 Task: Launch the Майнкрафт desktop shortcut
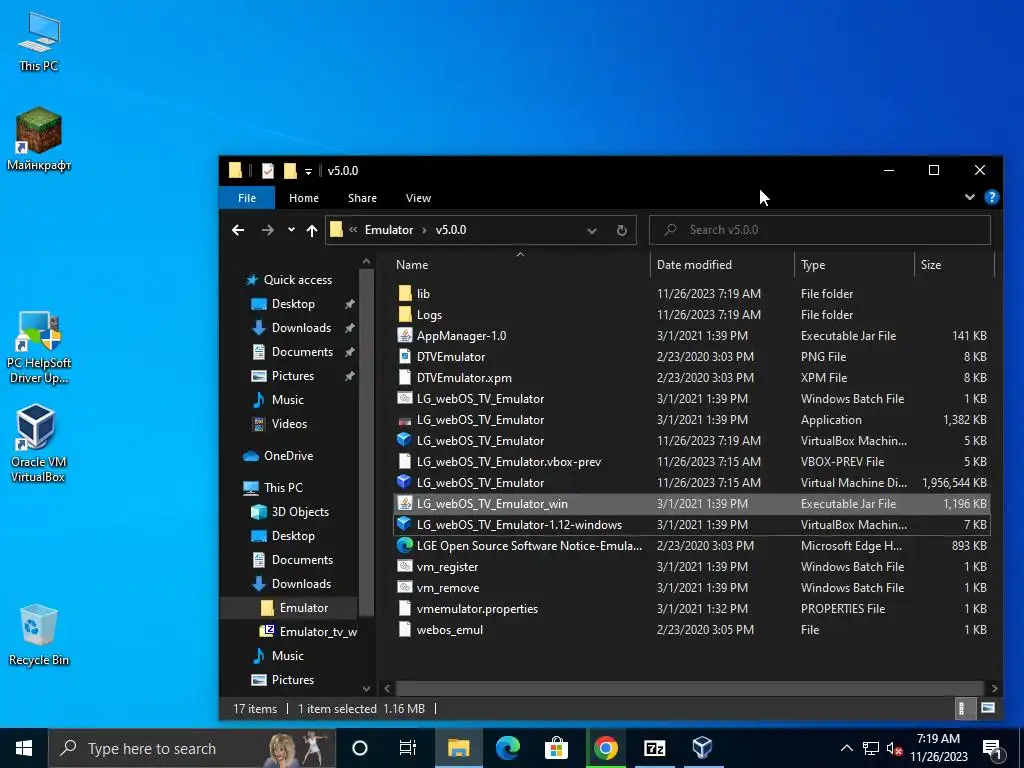coord(39,138)
